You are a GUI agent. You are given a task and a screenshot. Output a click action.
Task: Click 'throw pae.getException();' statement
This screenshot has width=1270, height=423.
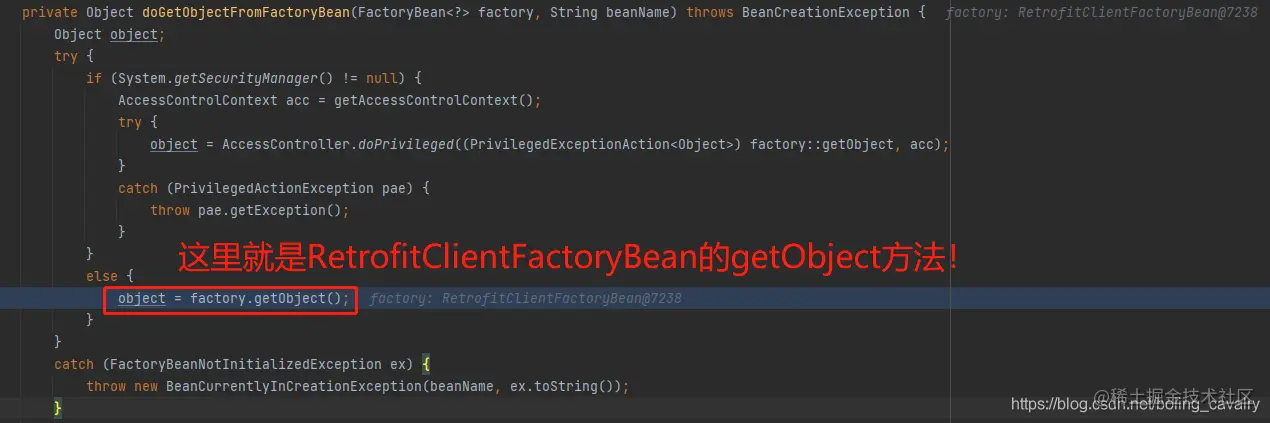point(250,210)
